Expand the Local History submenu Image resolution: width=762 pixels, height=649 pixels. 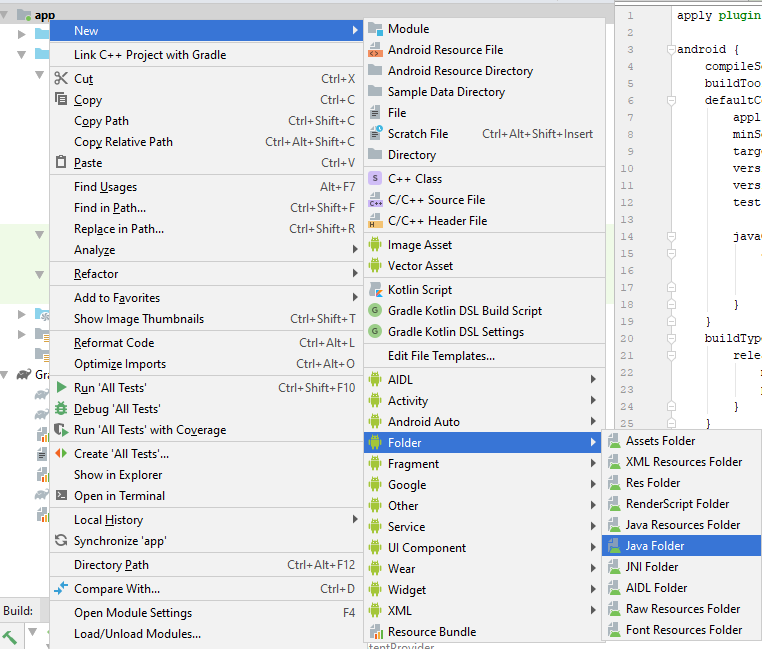[x=354, y=520]
